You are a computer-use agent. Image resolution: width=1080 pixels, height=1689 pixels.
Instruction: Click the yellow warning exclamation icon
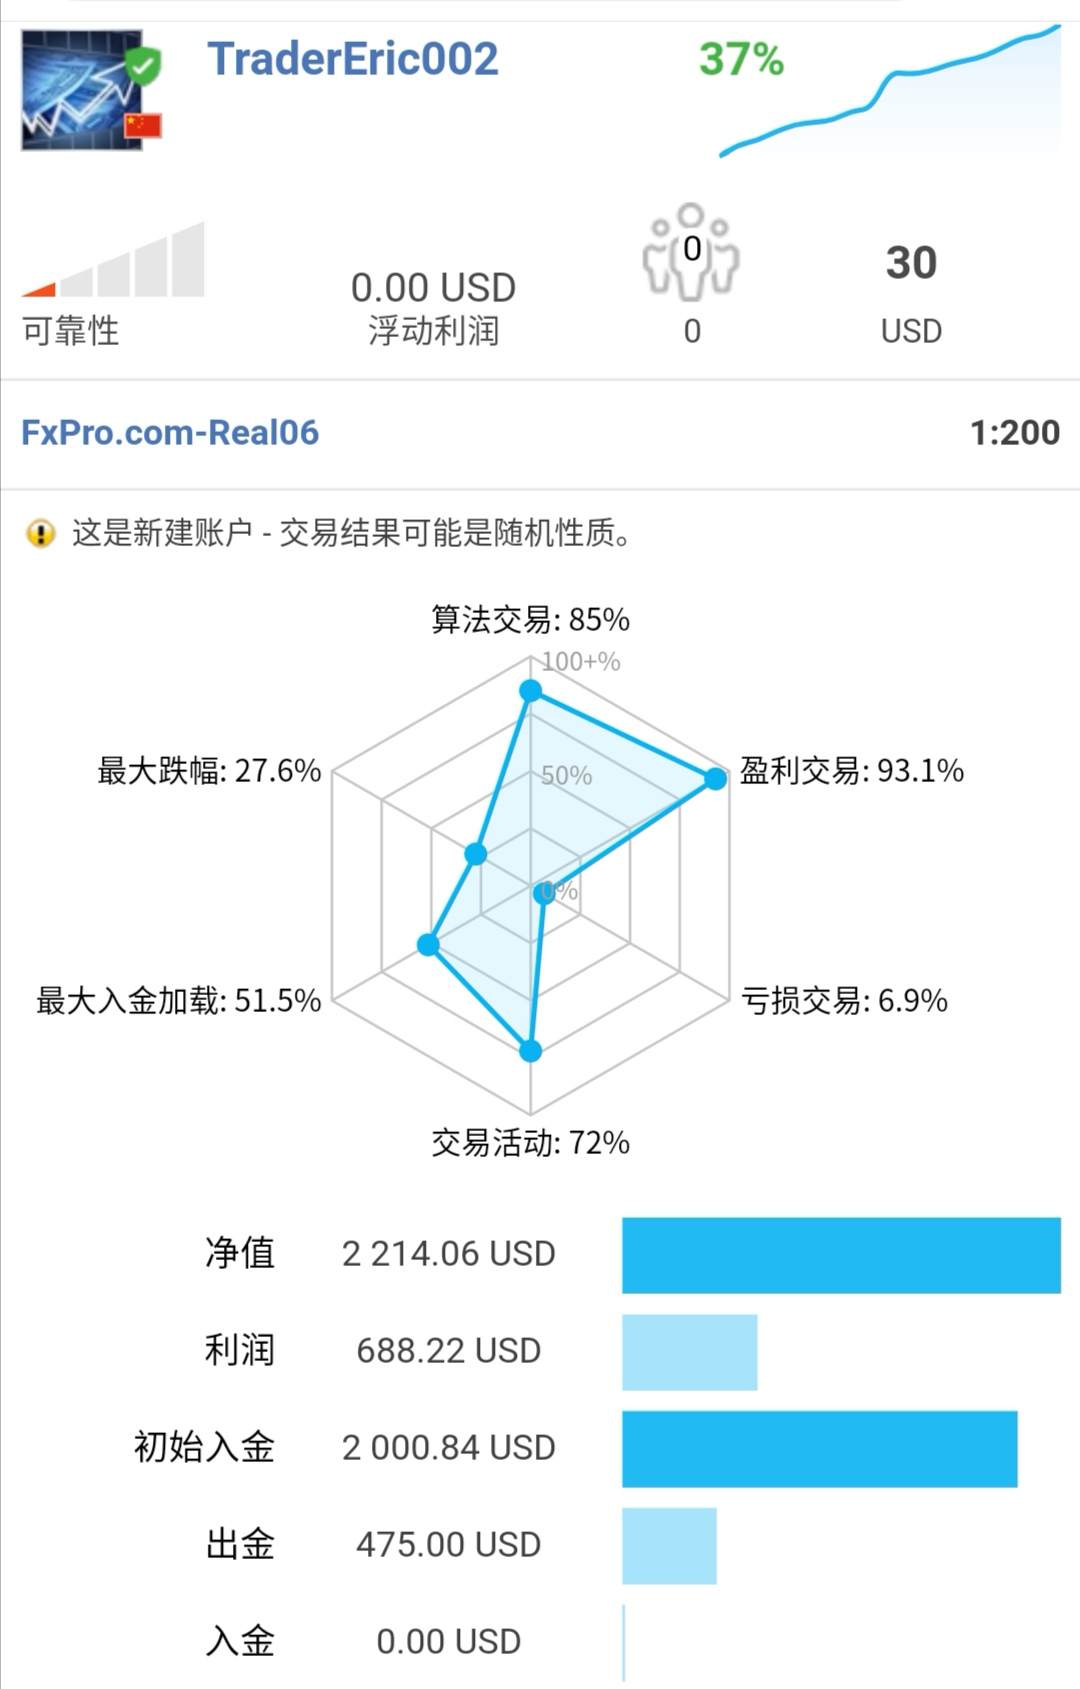point(40,533)
